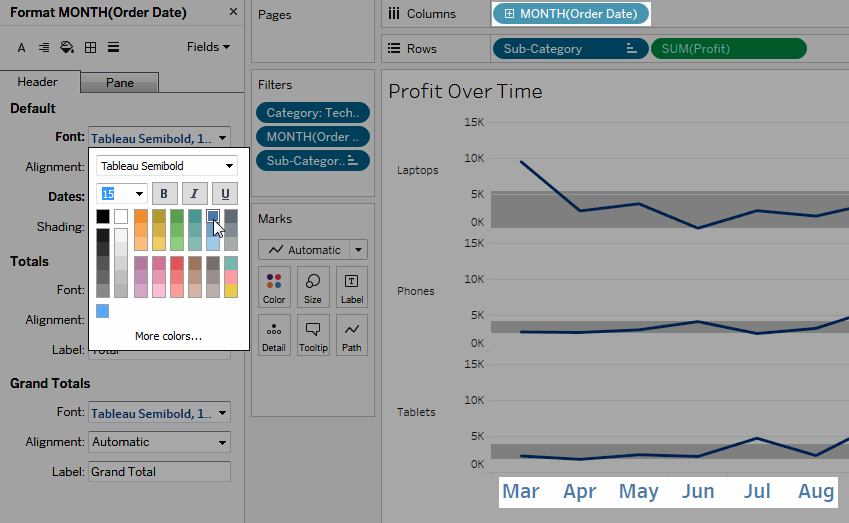
Task: Open the Color marks card
Action: tap(274, 287)
